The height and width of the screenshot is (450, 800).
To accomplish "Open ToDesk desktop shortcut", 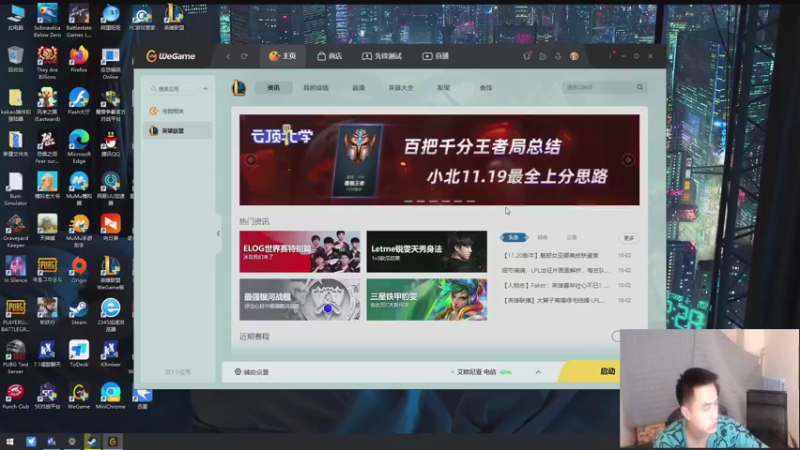I will [x=79, y=354].
